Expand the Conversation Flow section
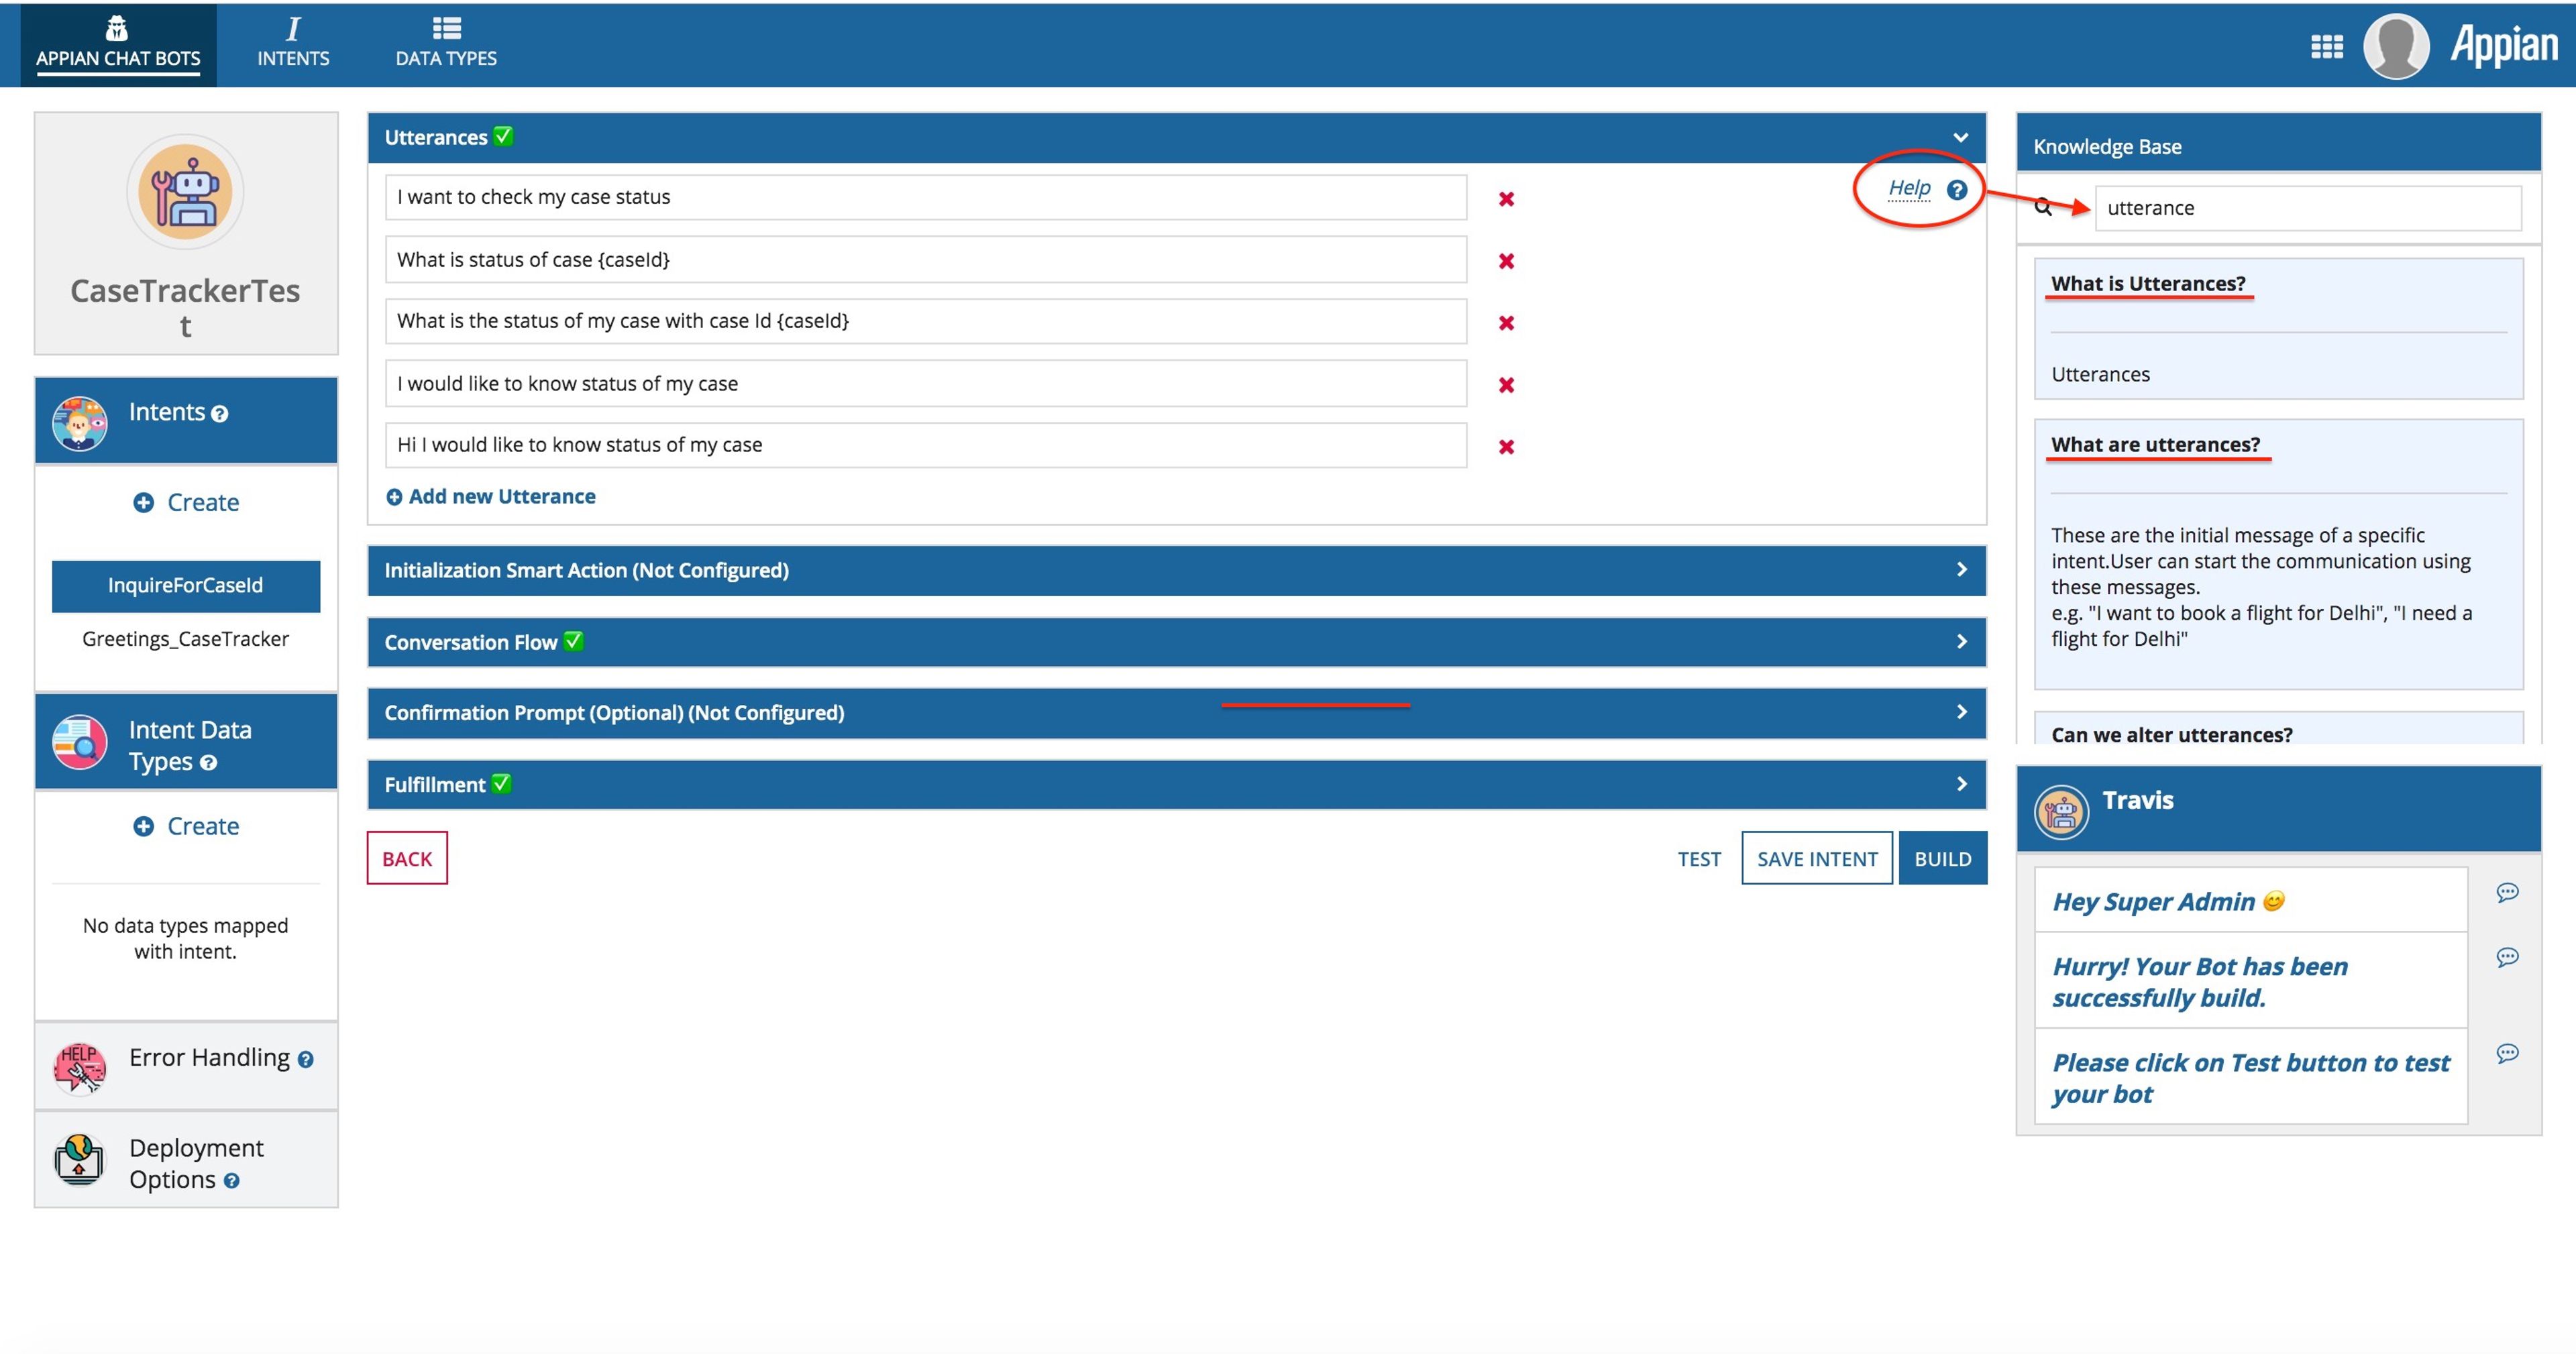Screen dimensions: 2576x1354 coord(1176,642)
